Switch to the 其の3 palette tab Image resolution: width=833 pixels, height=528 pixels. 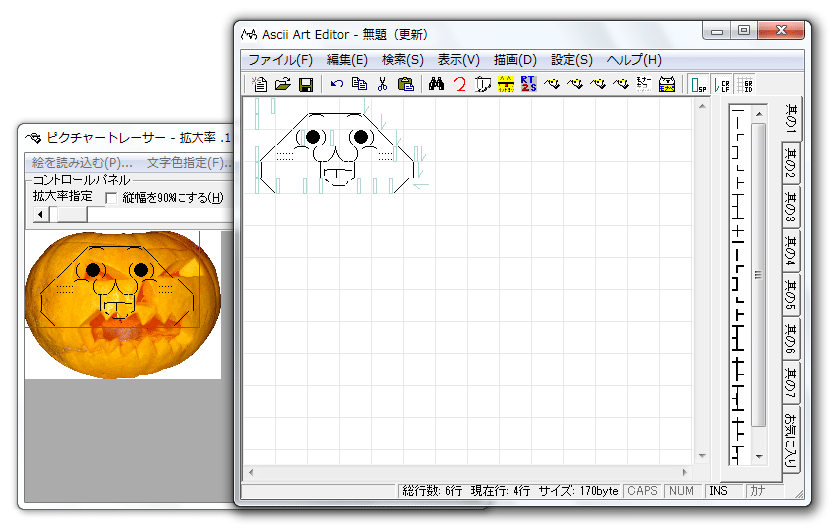[x=791, y=207]
